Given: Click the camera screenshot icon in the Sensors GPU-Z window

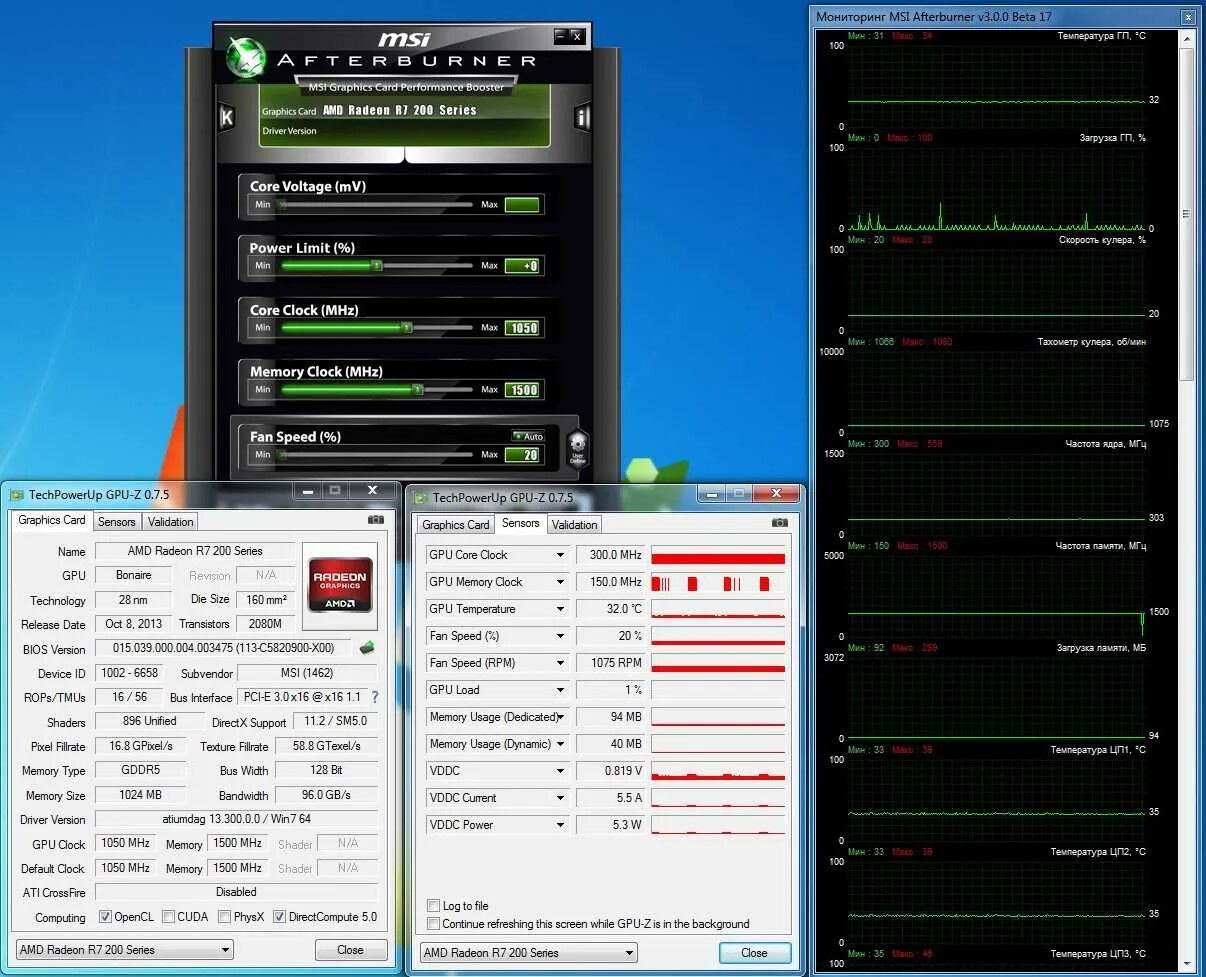Looking at the screenshot, I should pyautogui.click(x=779, y=522).
